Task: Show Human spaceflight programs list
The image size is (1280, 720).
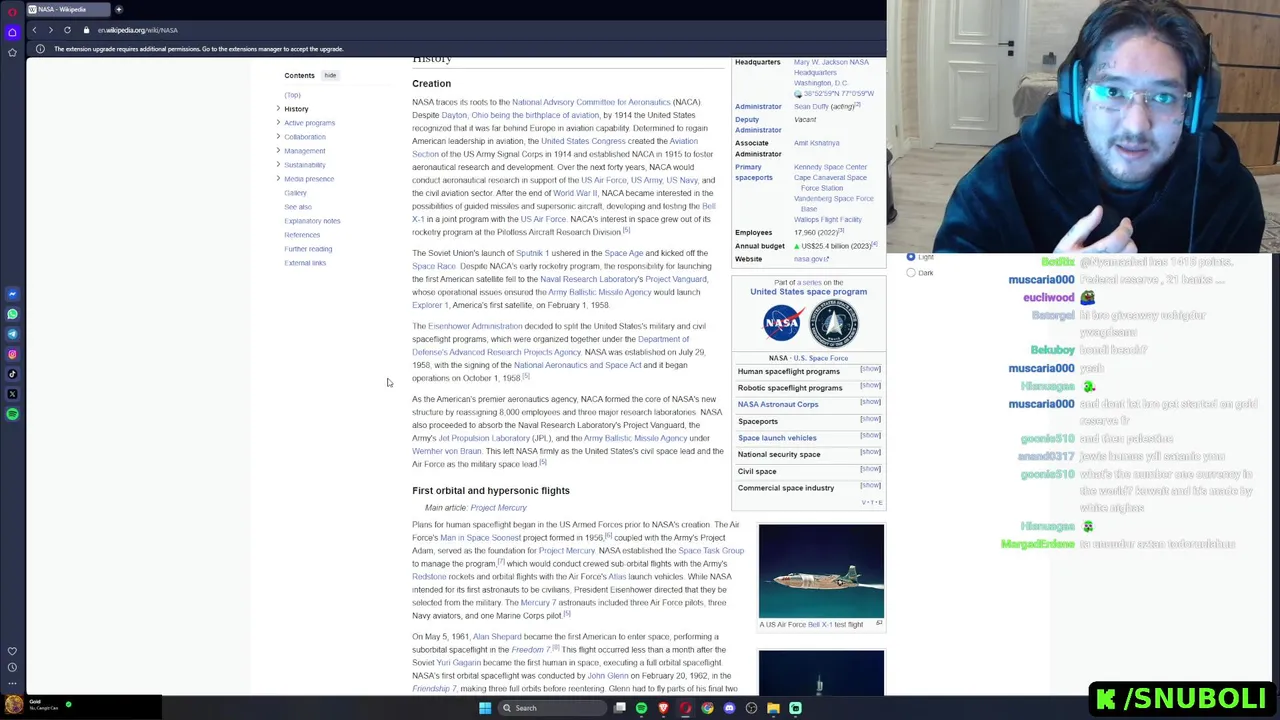Action: pyautogui.click(x=870, y=369)
